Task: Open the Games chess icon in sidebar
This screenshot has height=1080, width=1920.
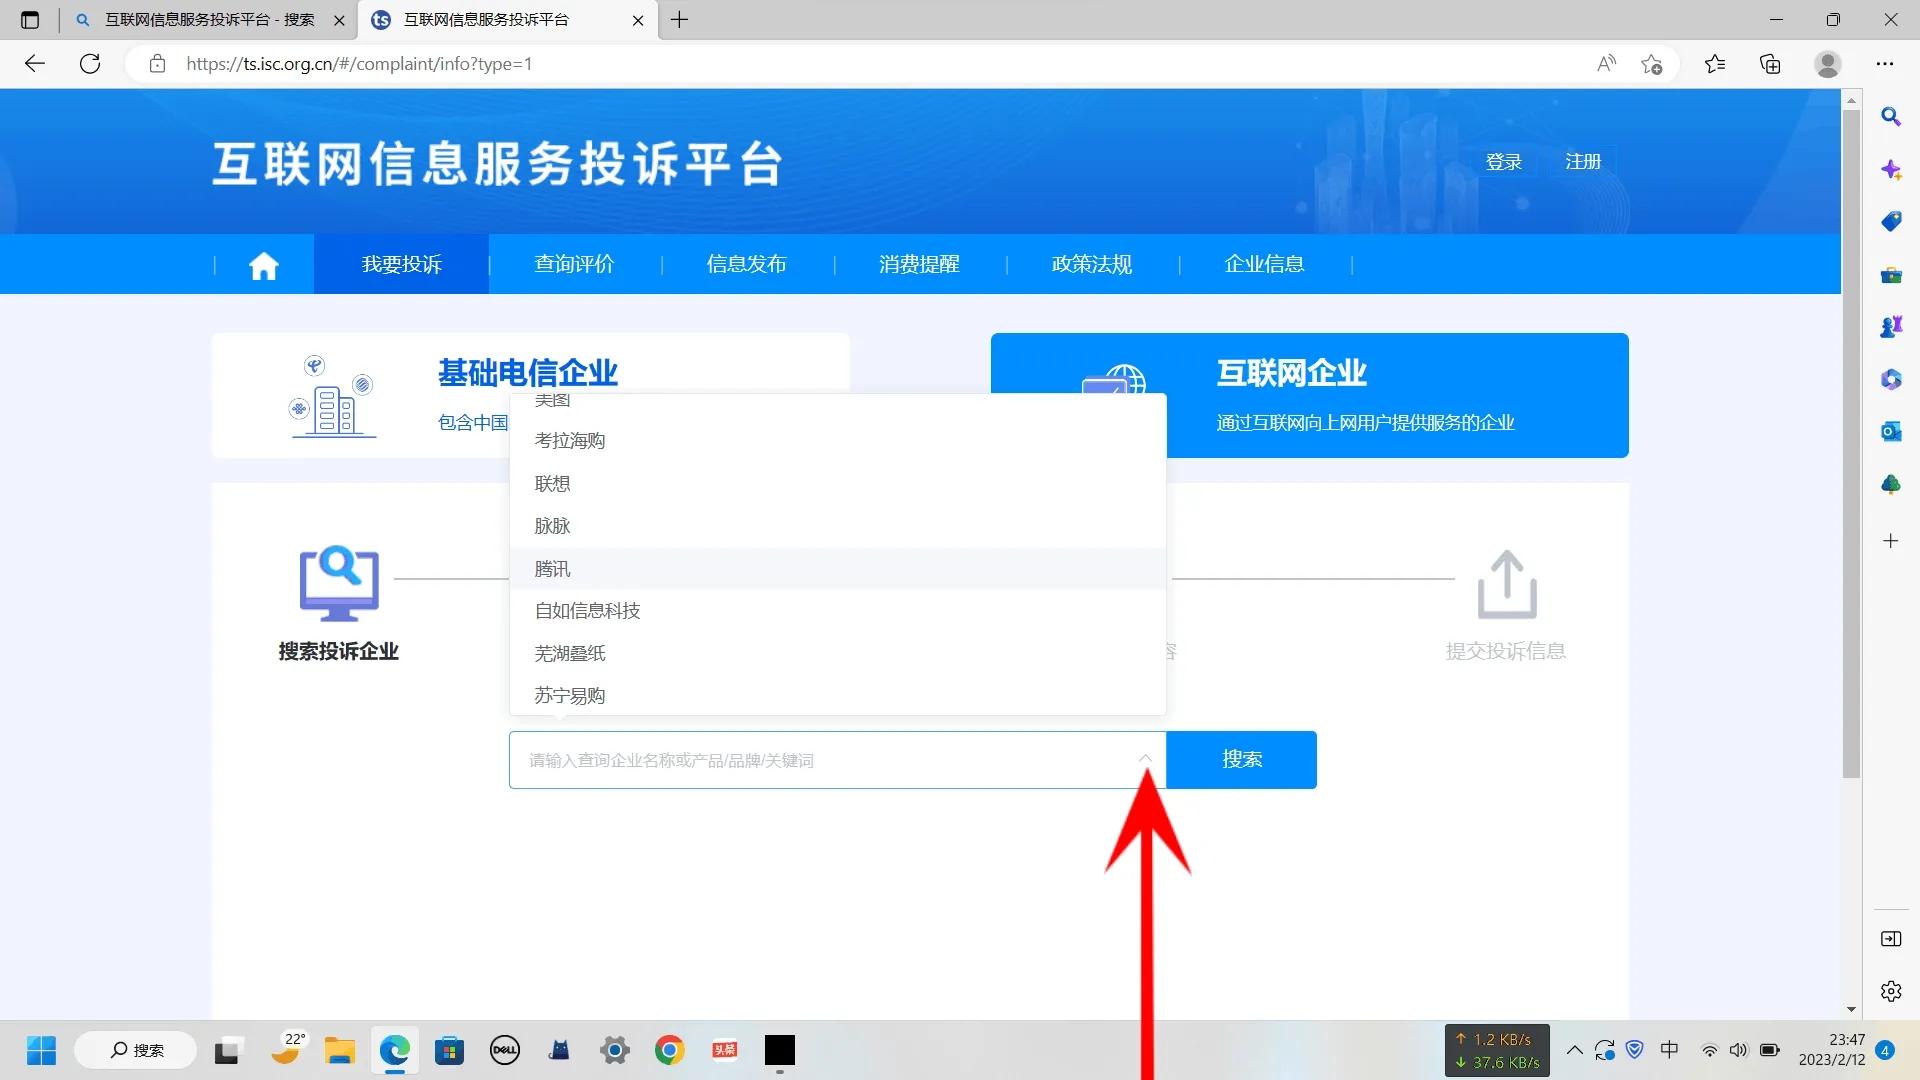Action: [1890, 326]
